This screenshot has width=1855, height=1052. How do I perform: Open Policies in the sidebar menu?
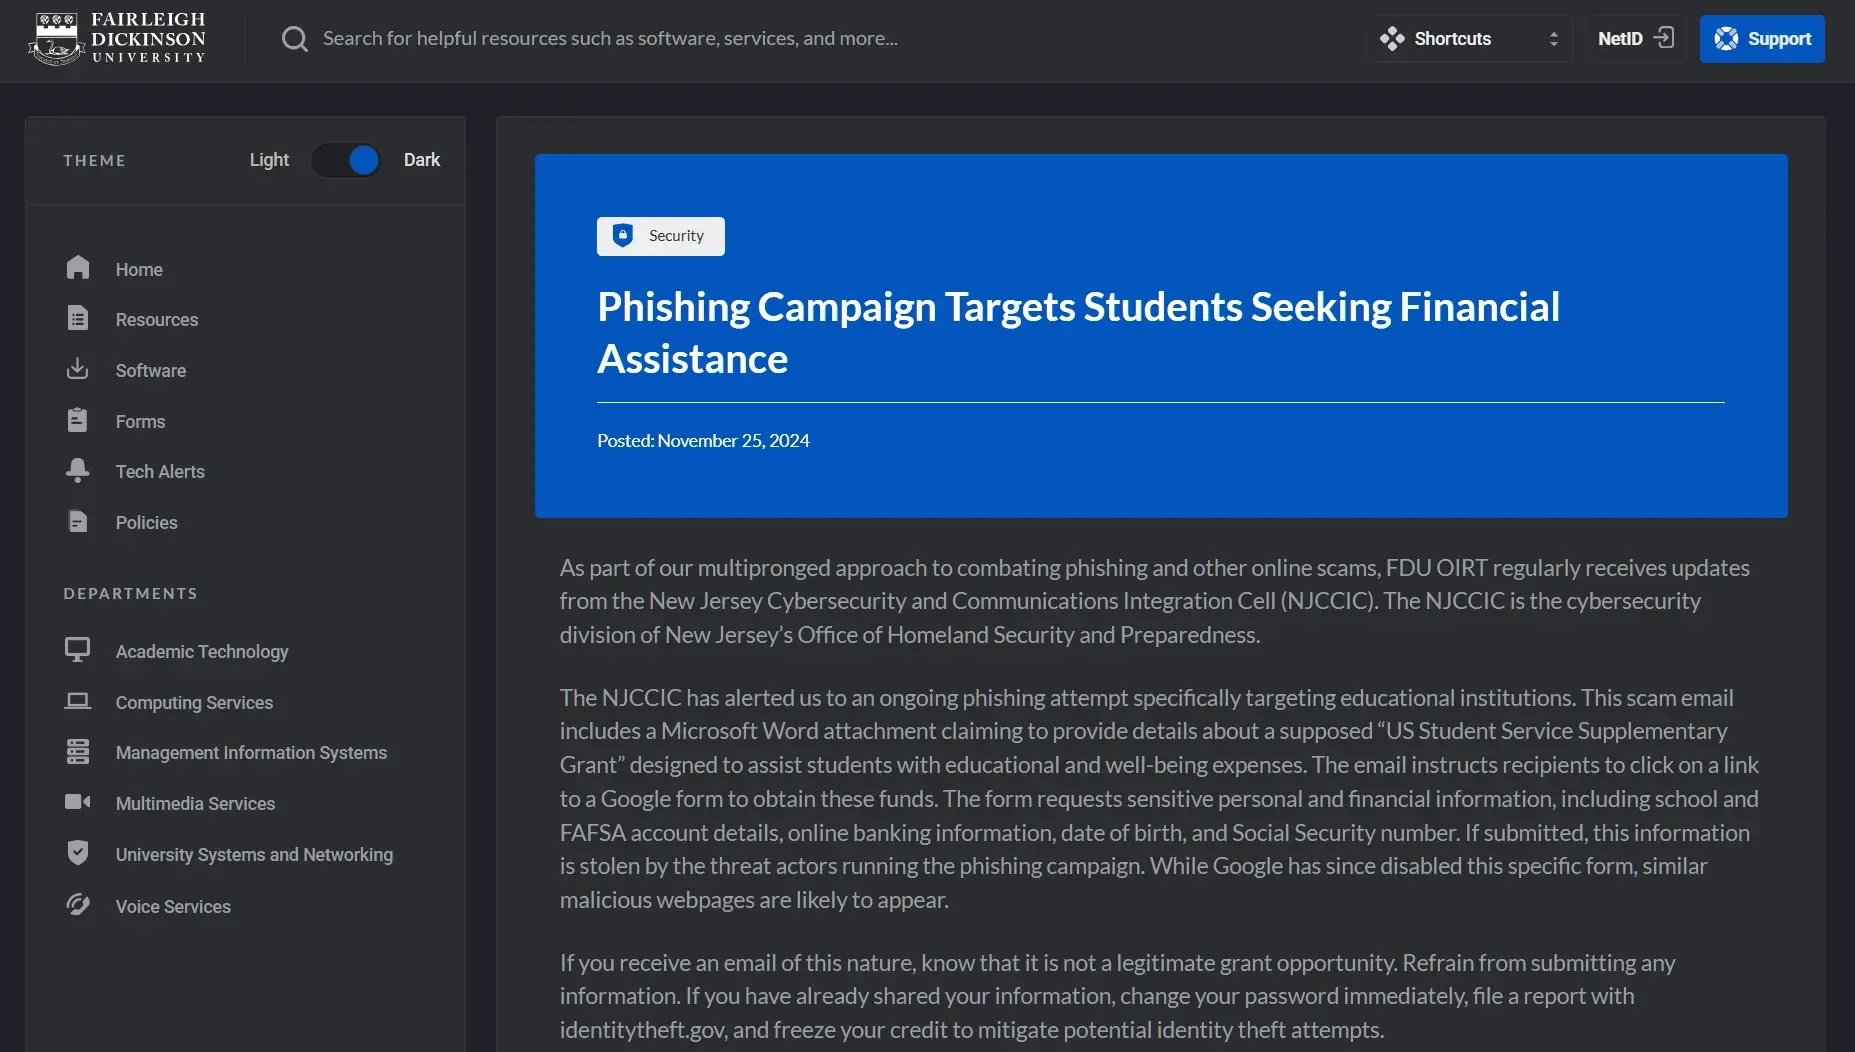146,523
